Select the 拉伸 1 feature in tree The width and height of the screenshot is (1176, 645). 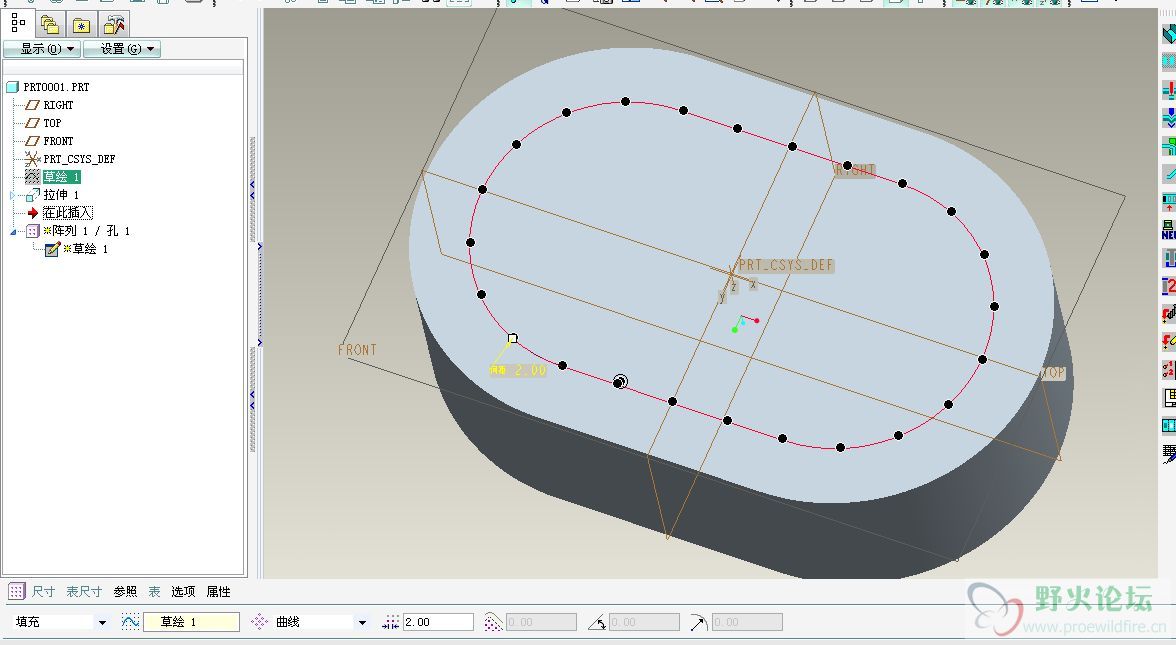pos(61,195)
